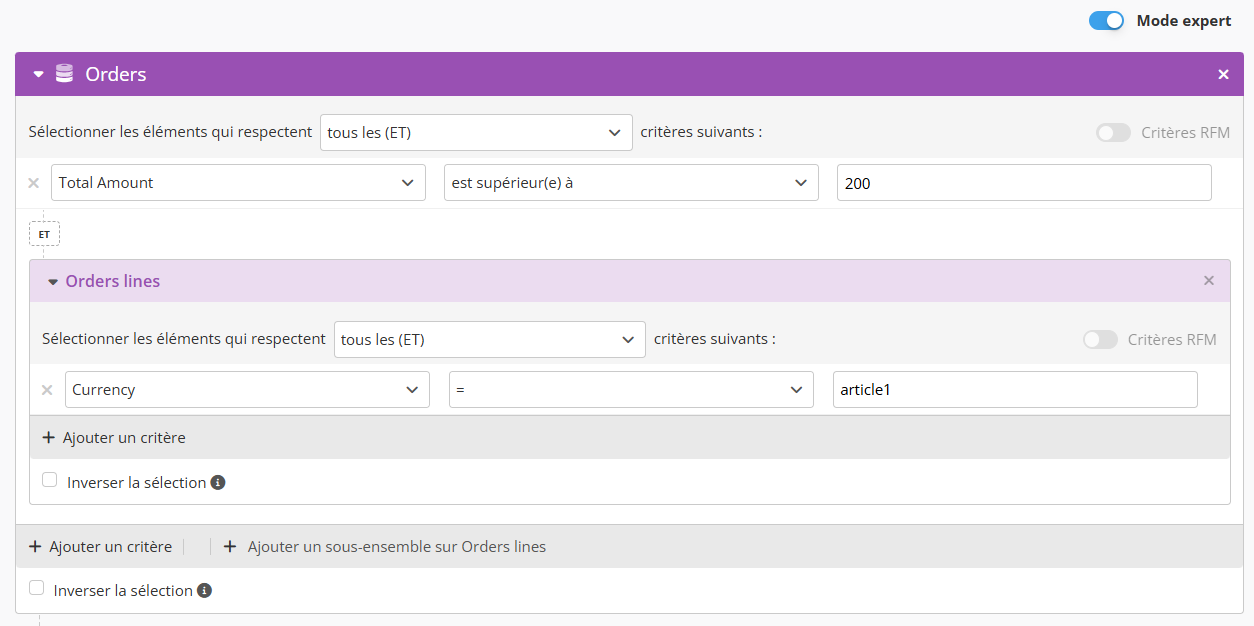Collapse the Orders panel with caret
1254x626 pixels.
[x=39, y=74]
